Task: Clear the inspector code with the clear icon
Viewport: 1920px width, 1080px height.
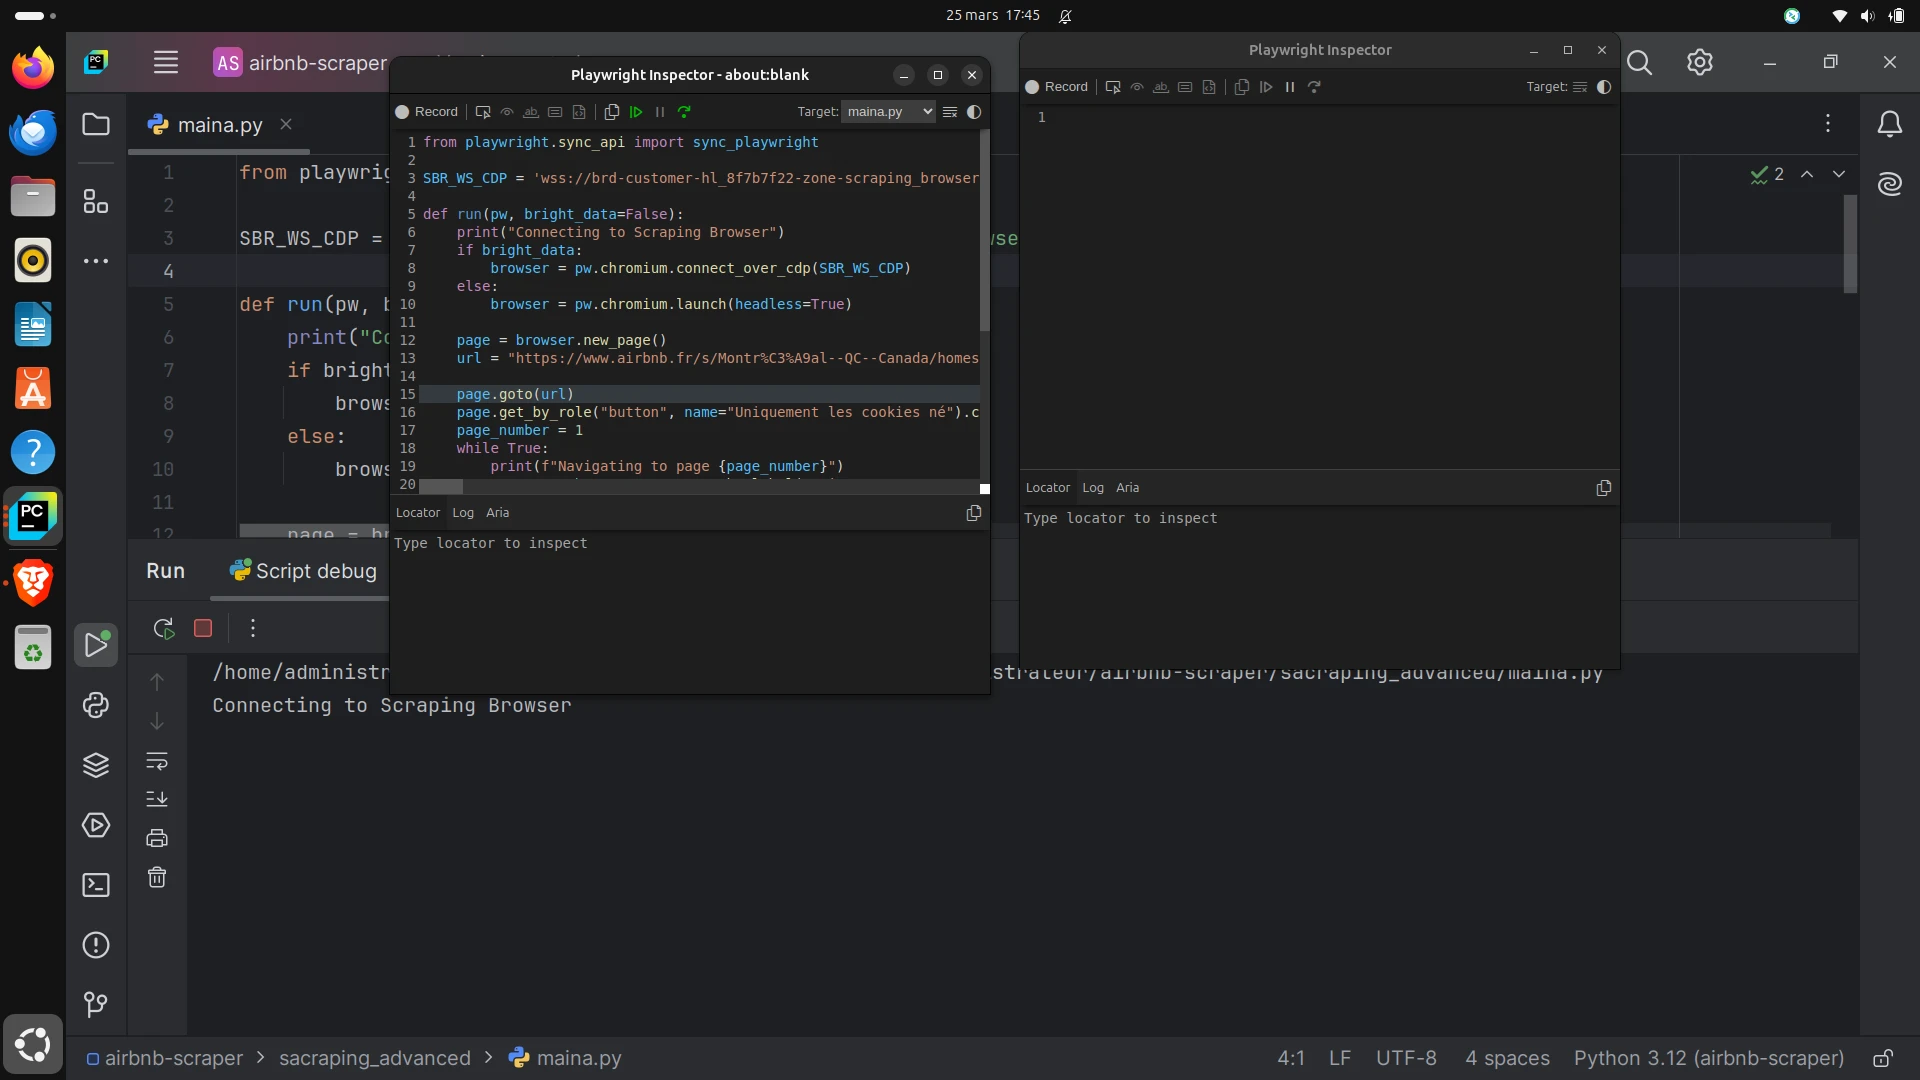Action: pyautogui.click(x=950, y=112)
